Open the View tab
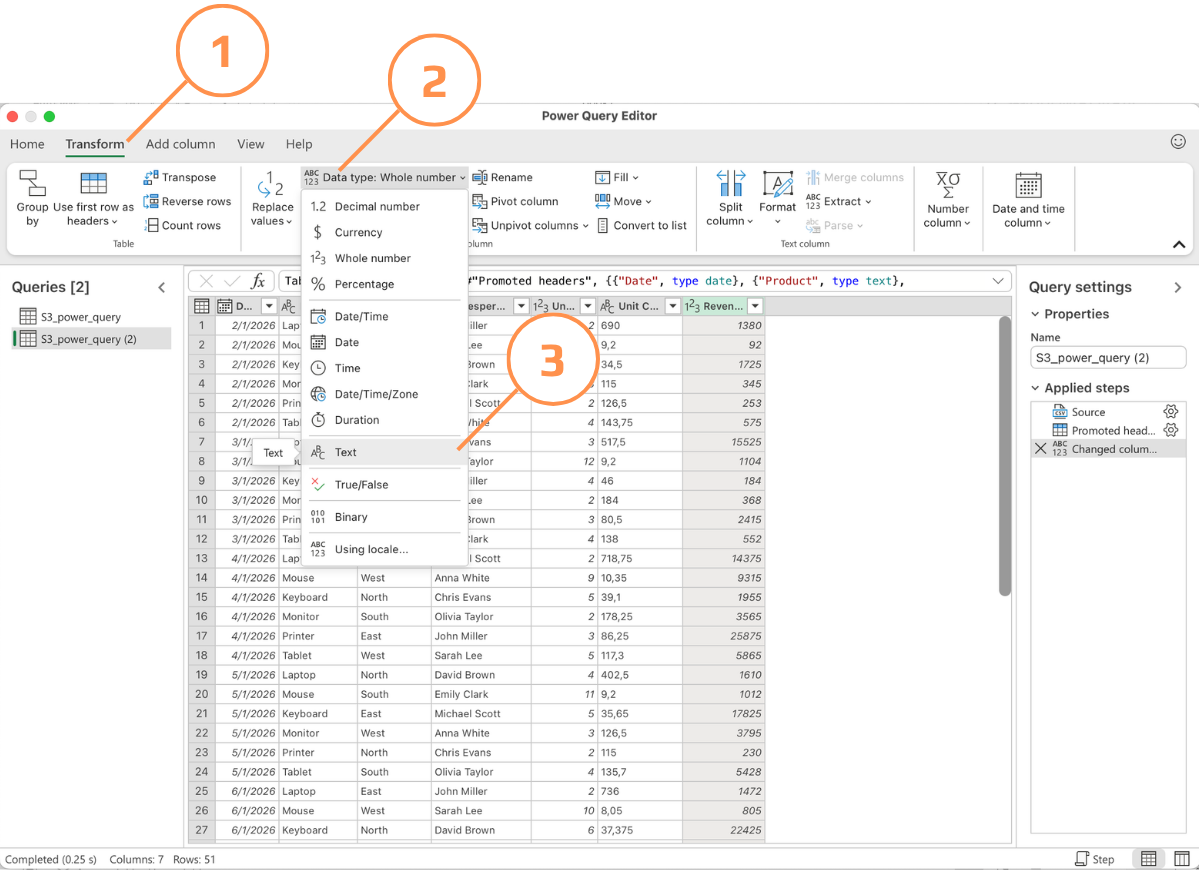The height and width of the screenshot is (871, 1199). [x=251, y=144]
